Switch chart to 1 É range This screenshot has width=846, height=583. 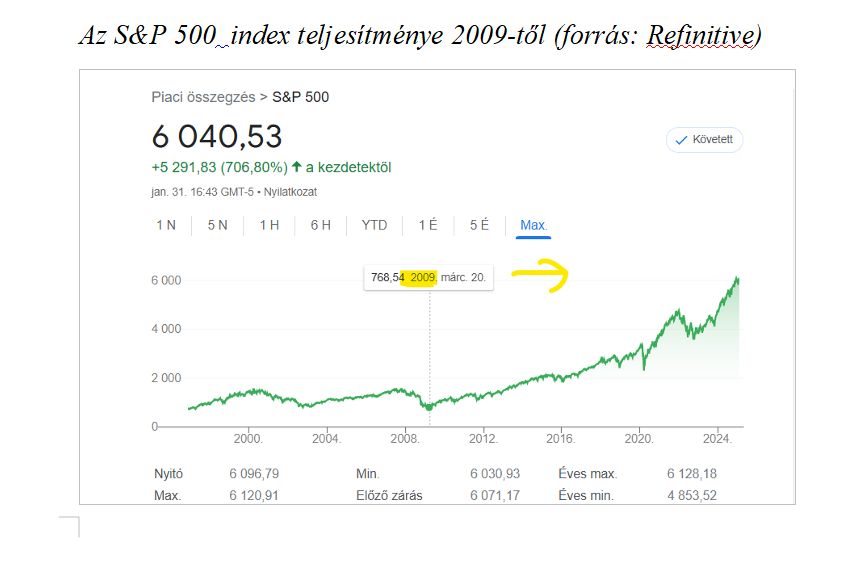[428, 225]
